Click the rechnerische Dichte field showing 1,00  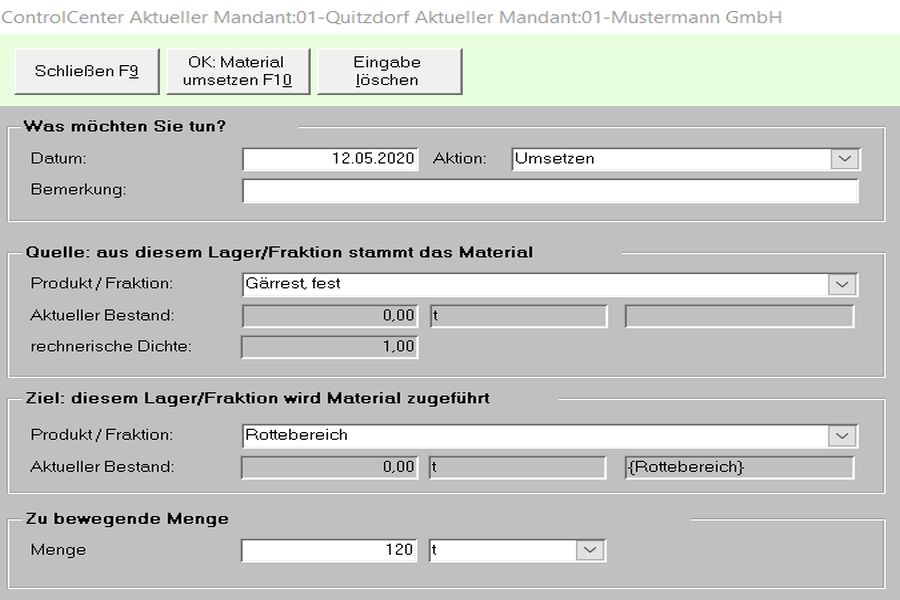click(x=329, y=347)
